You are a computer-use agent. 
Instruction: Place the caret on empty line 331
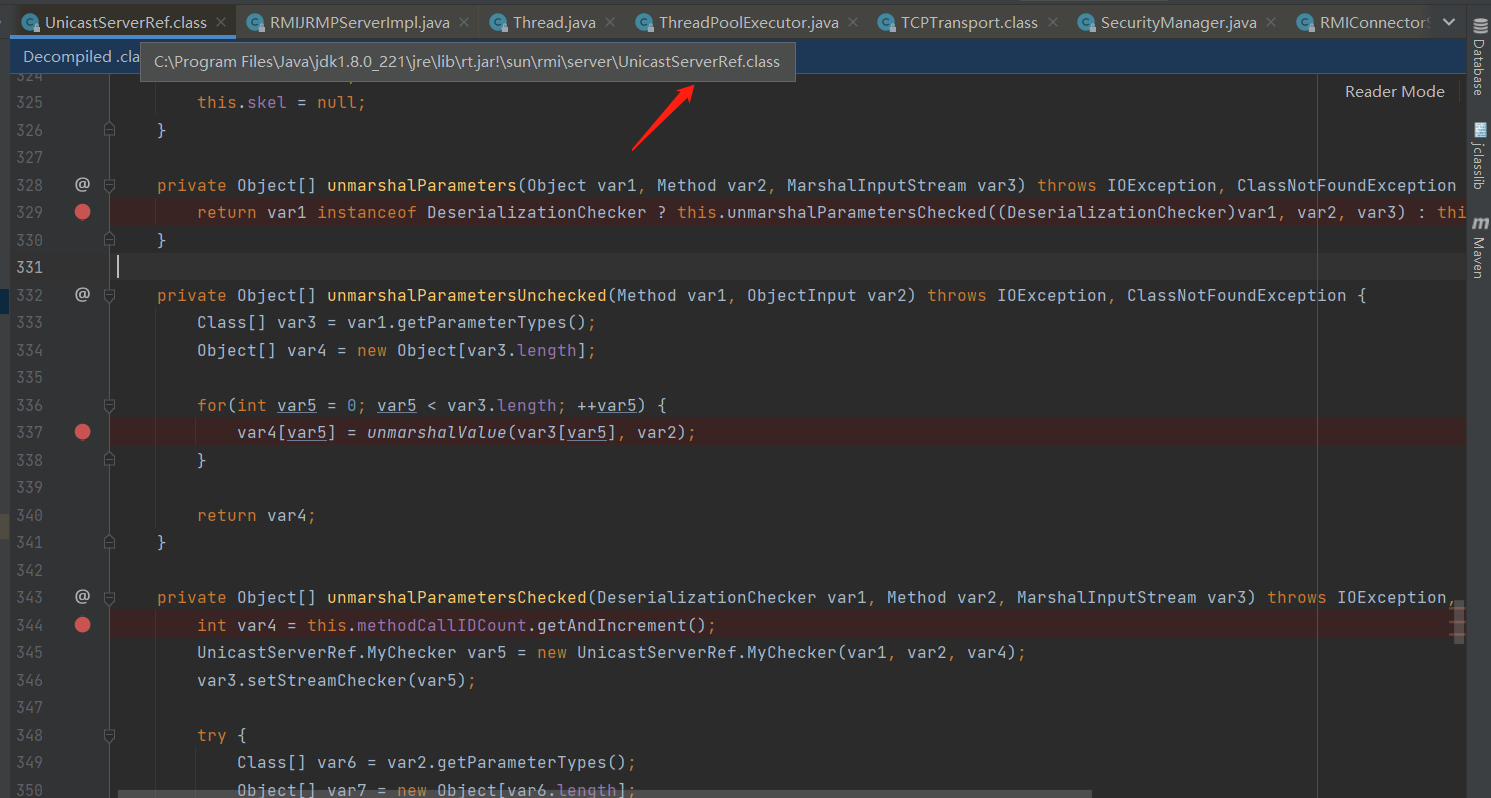point(790,266)
